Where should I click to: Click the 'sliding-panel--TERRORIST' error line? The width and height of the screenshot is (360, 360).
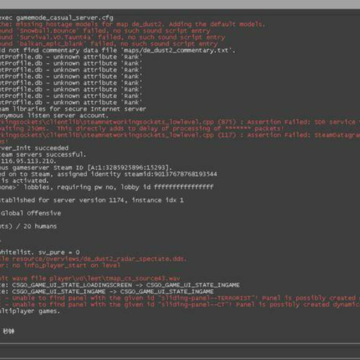tap(180, 298)
